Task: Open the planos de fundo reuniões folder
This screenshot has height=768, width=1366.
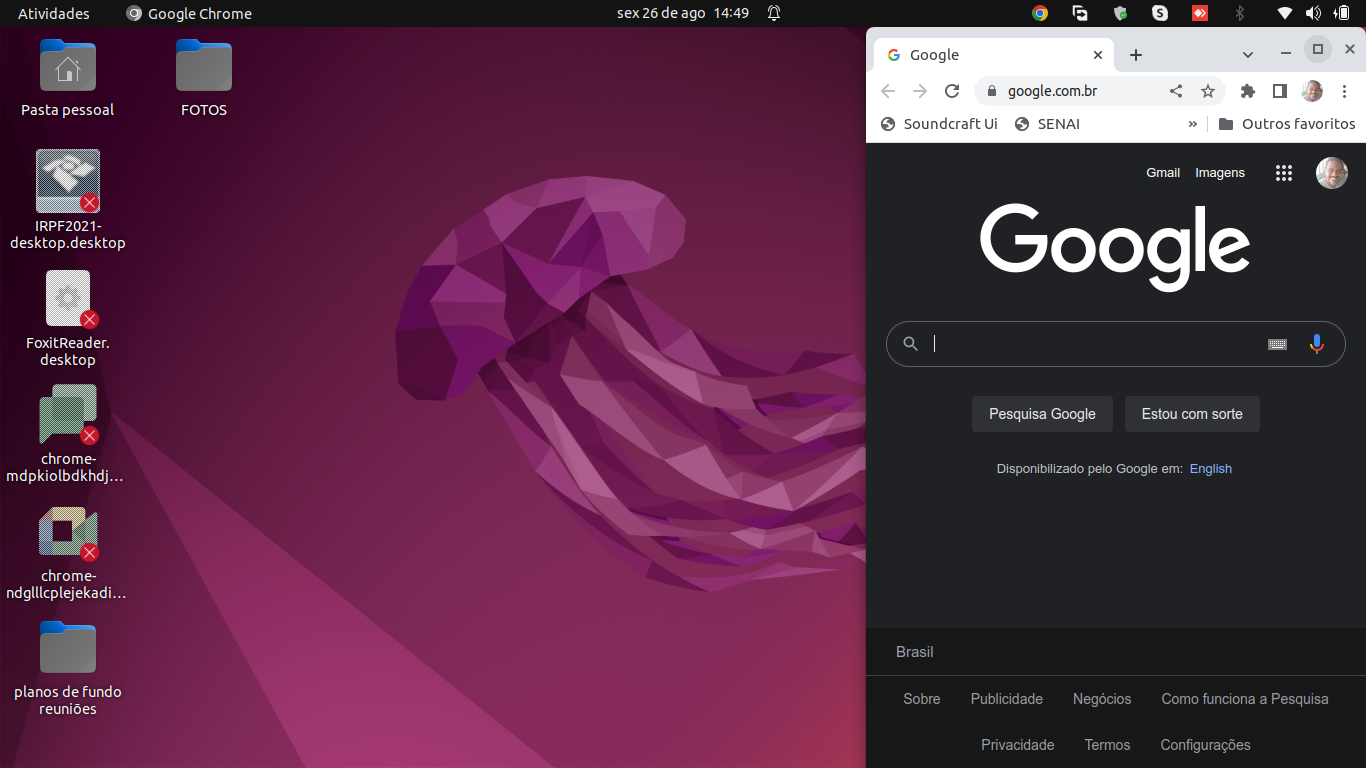Action: (x=68, y=668)
